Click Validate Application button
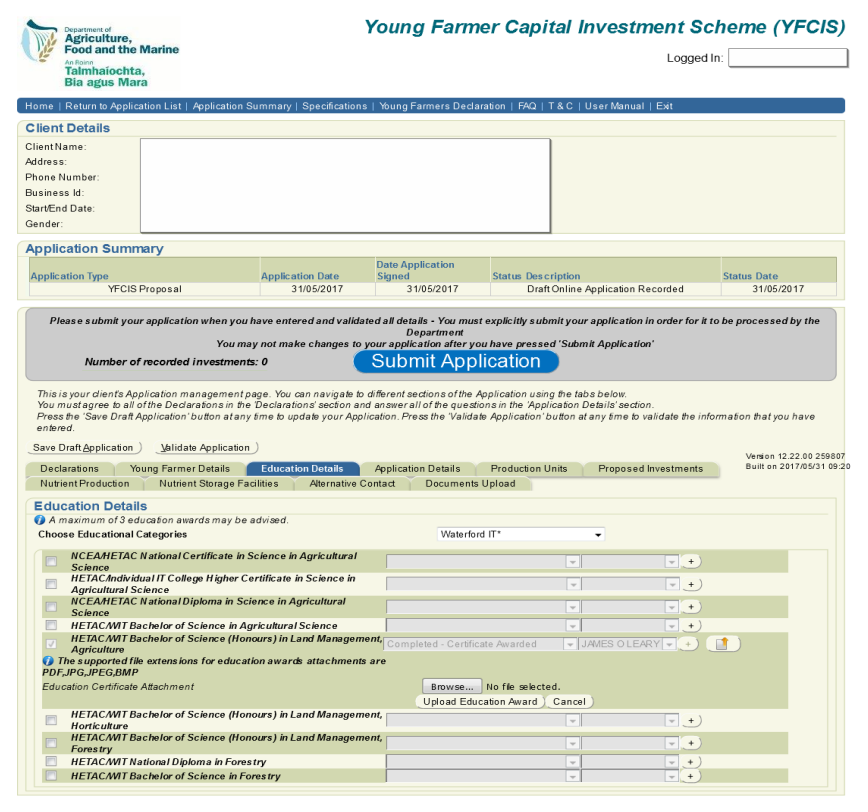Image resolution: width=868 pixels, height=812 pixels. coord(205,448)
